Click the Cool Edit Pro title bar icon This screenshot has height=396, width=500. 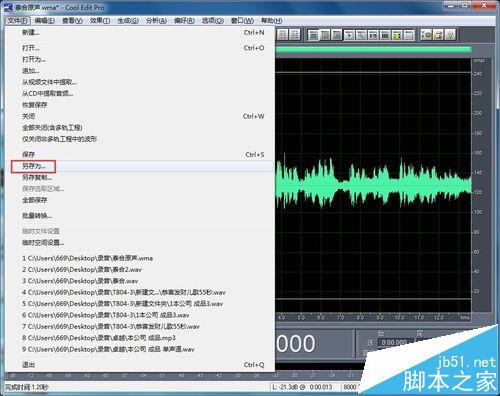coord(9,7)
